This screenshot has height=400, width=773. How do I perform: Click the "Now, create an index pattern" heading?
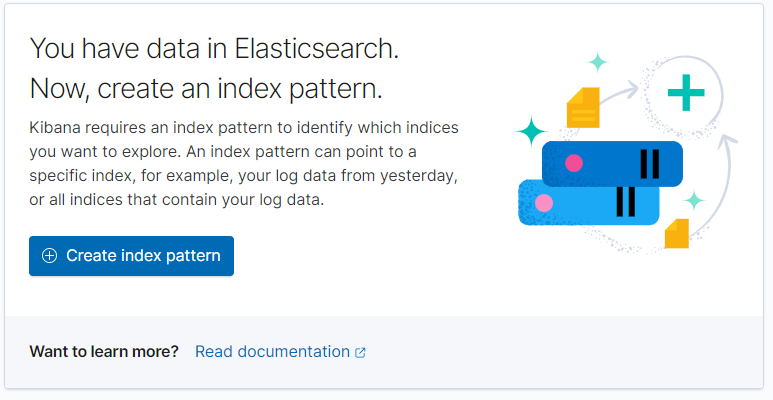[x=206, y=88]
